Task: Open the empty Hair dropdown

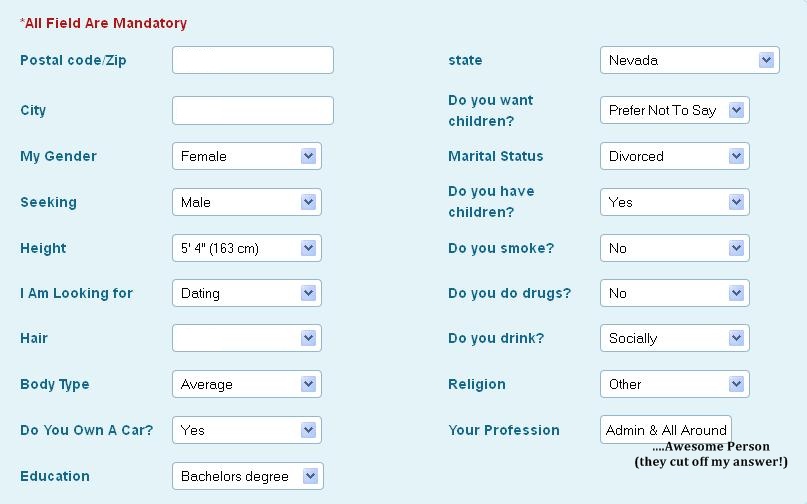Action: (x=247, y=338)
